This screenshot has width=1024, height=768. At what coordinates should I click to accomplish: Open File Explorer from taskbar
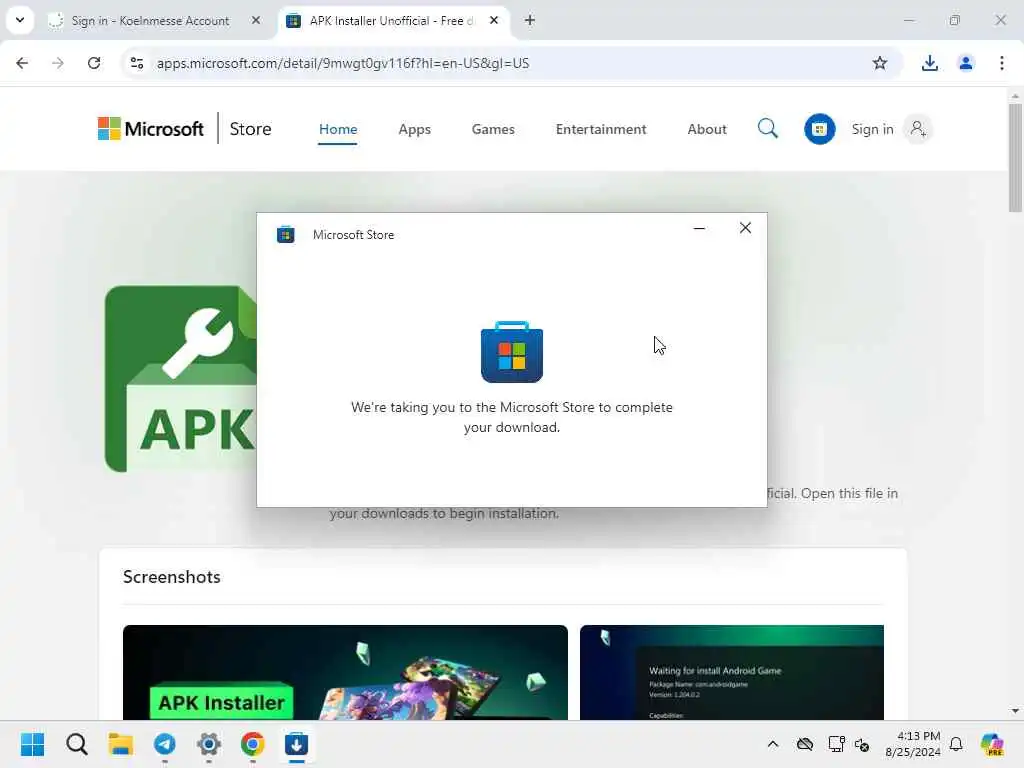click(120, 744)
